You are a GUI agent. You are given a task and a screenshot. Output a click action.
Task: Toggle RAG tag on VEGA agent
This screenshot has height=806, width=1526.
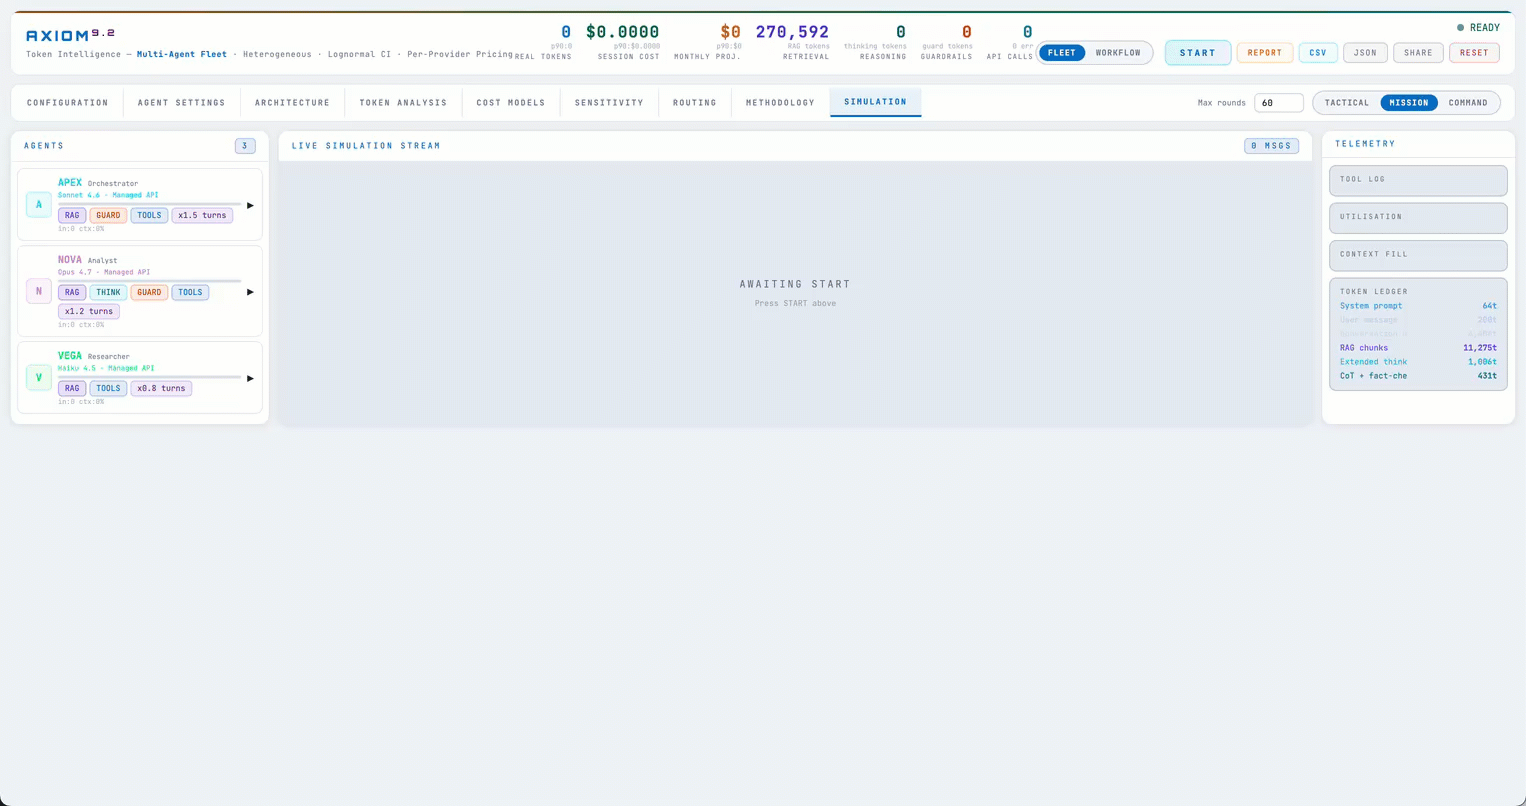72,388
